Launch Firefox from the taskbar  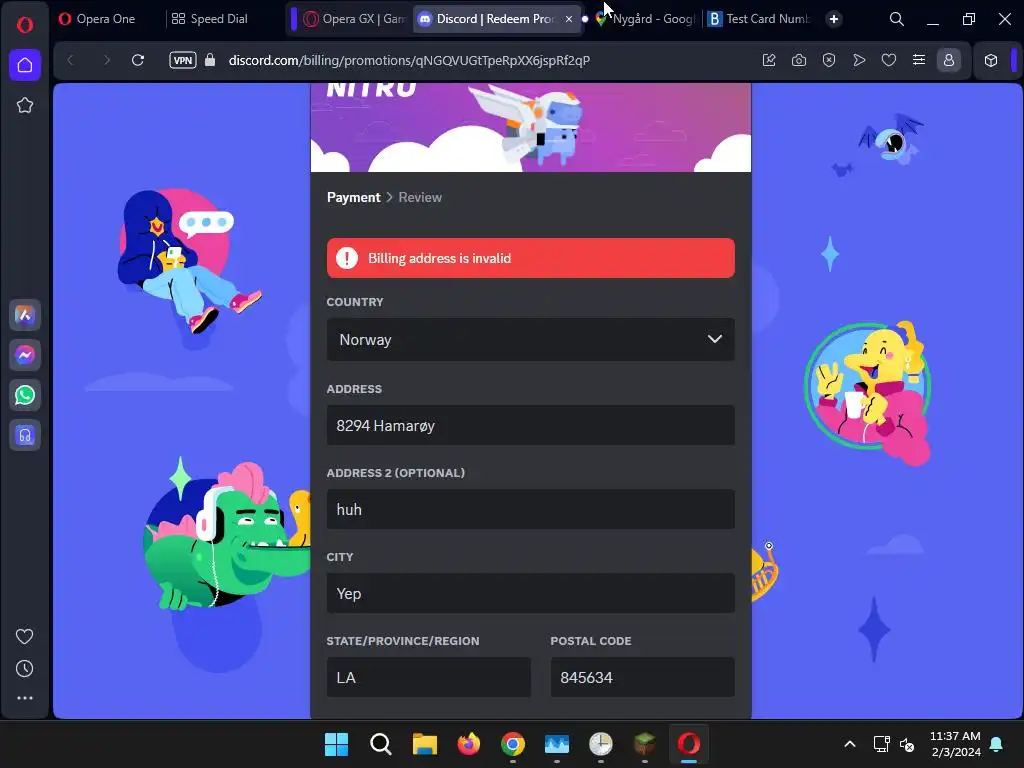click(468, 743)
